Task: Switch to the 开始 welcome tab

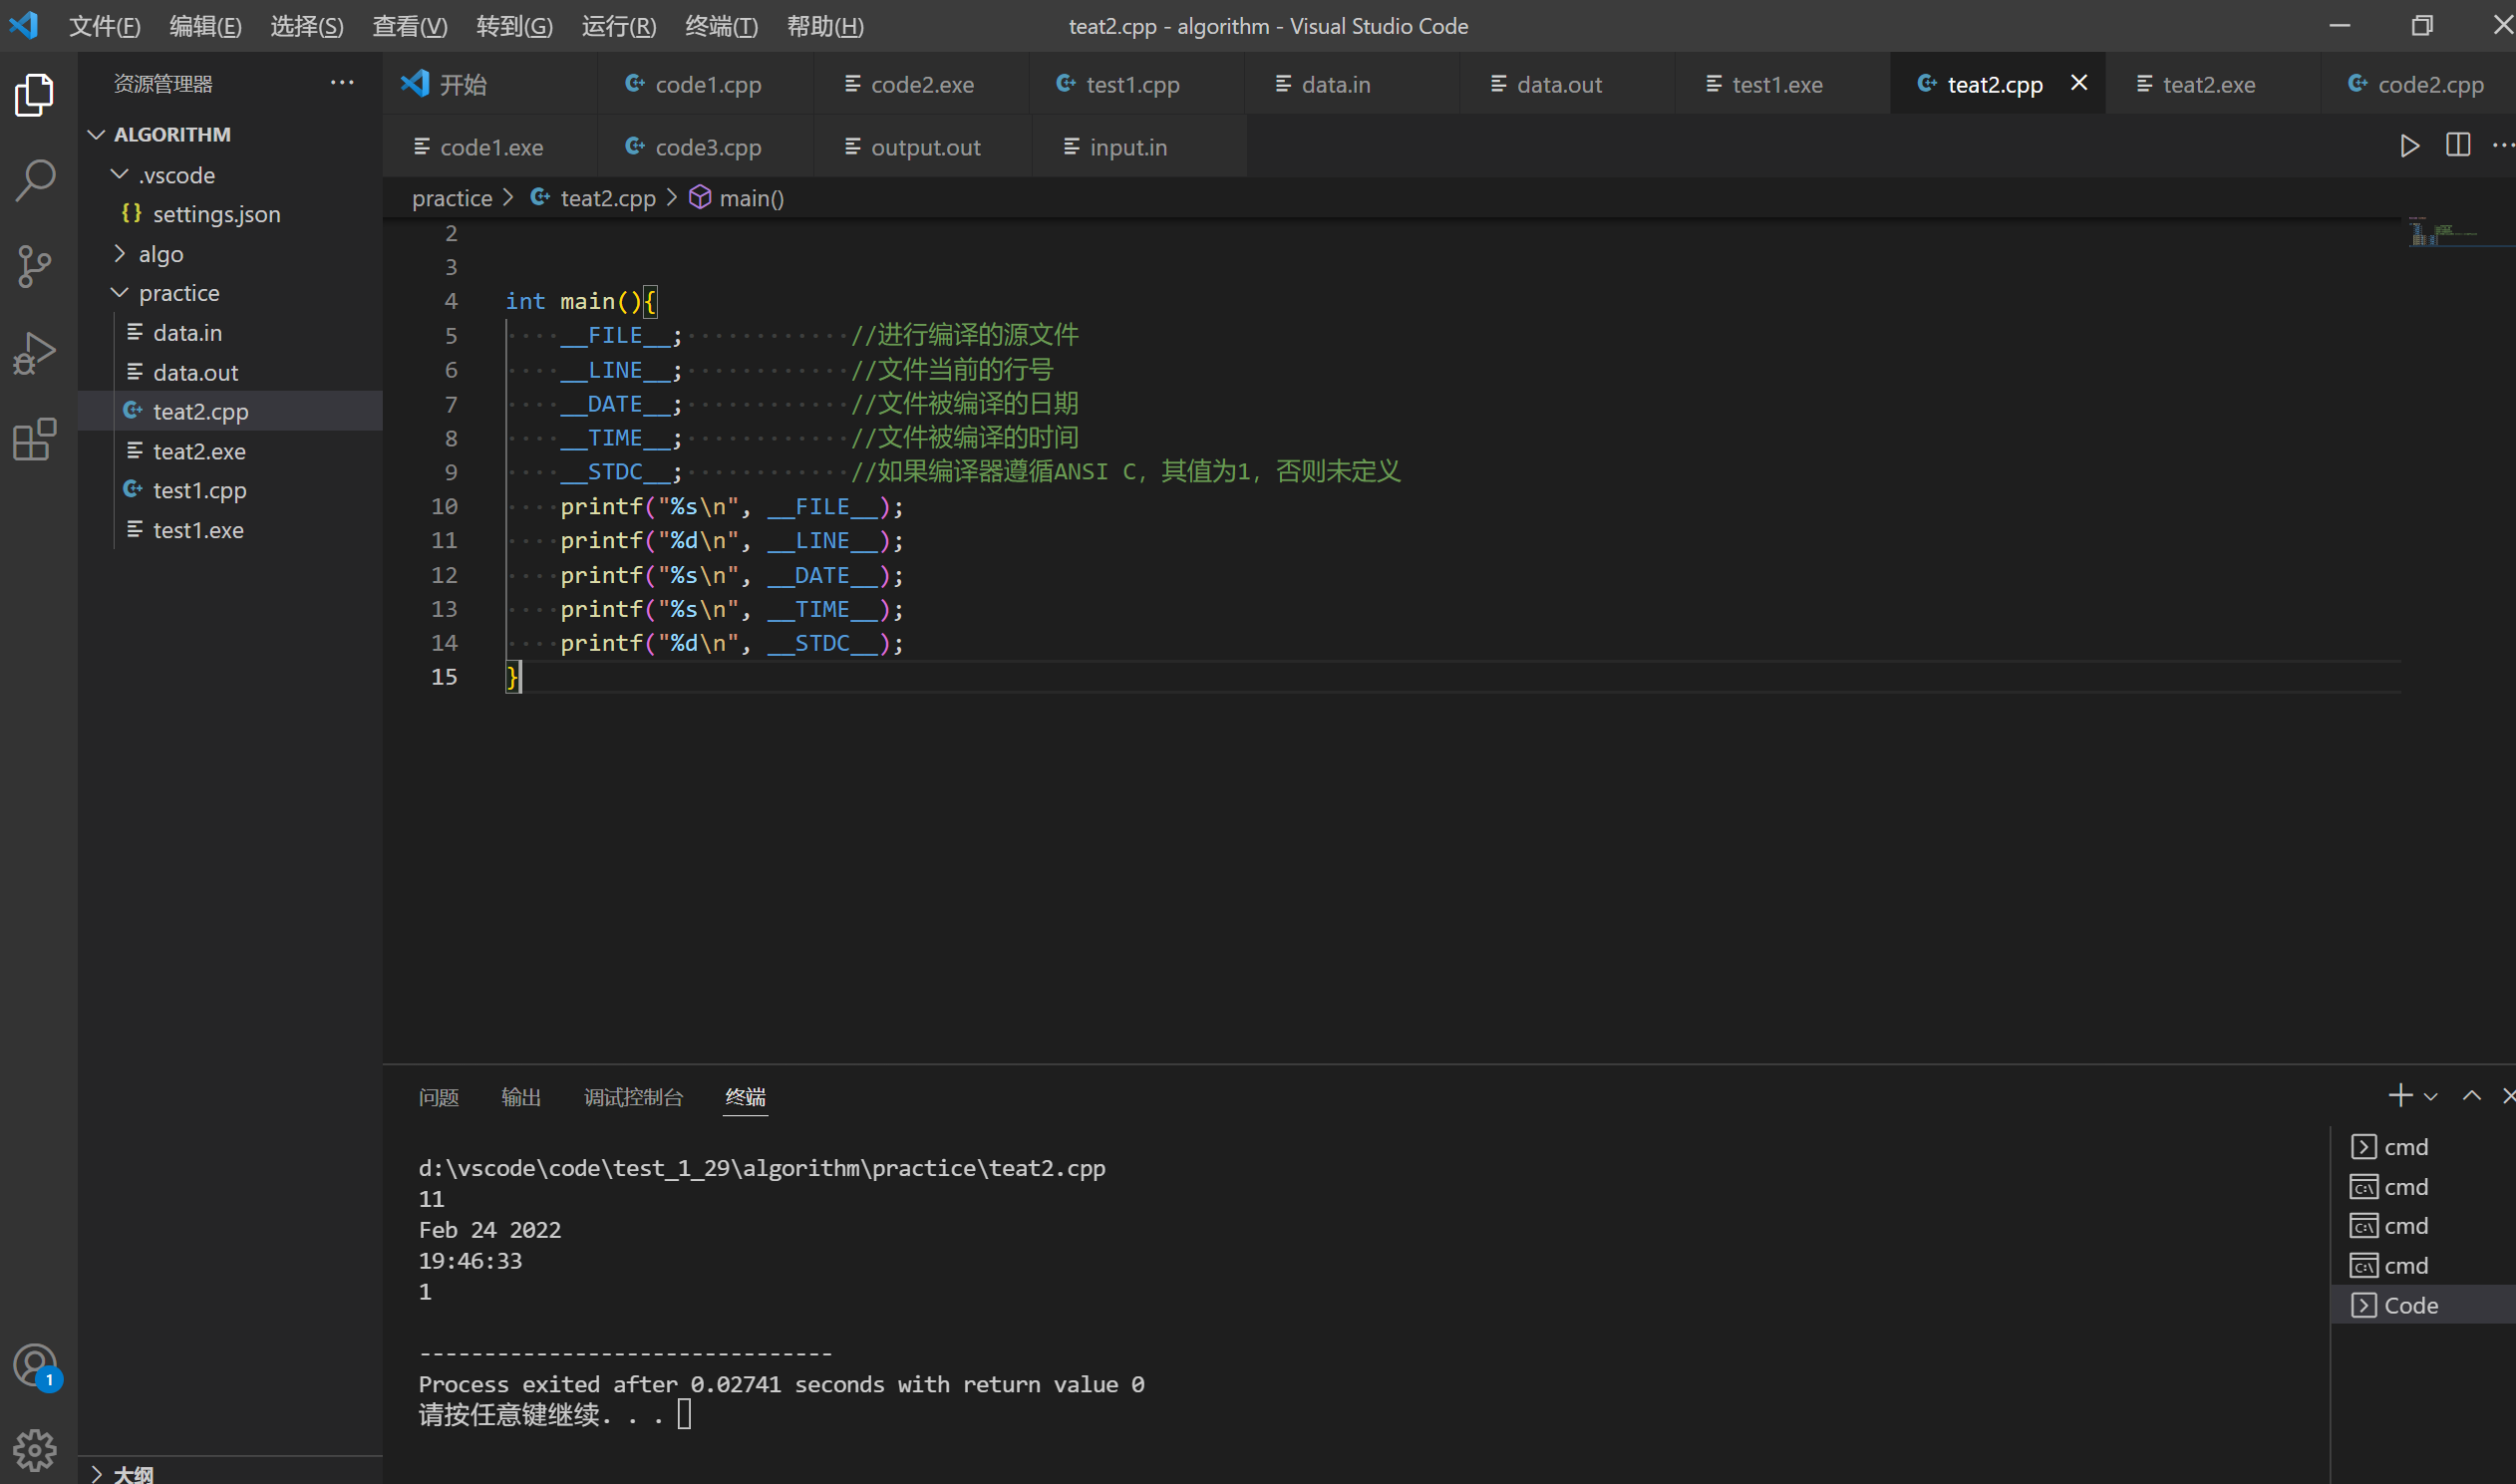Action: click(490, 84)
